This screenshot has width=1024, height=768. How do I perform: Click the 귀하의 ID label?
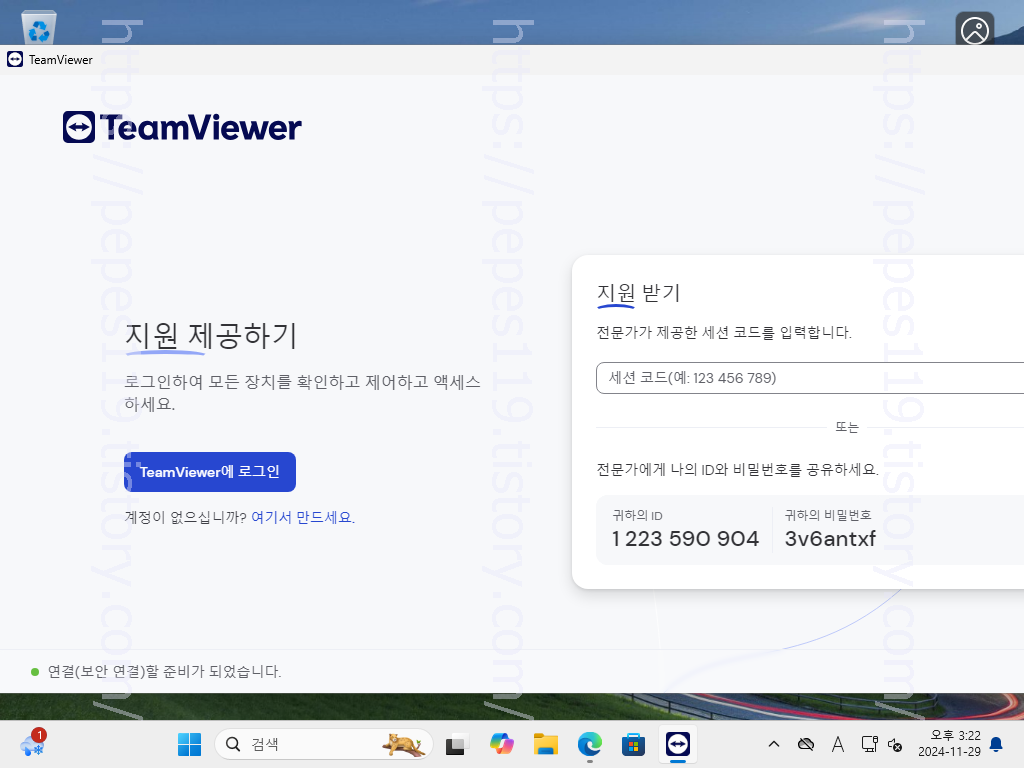coord(637,515)
